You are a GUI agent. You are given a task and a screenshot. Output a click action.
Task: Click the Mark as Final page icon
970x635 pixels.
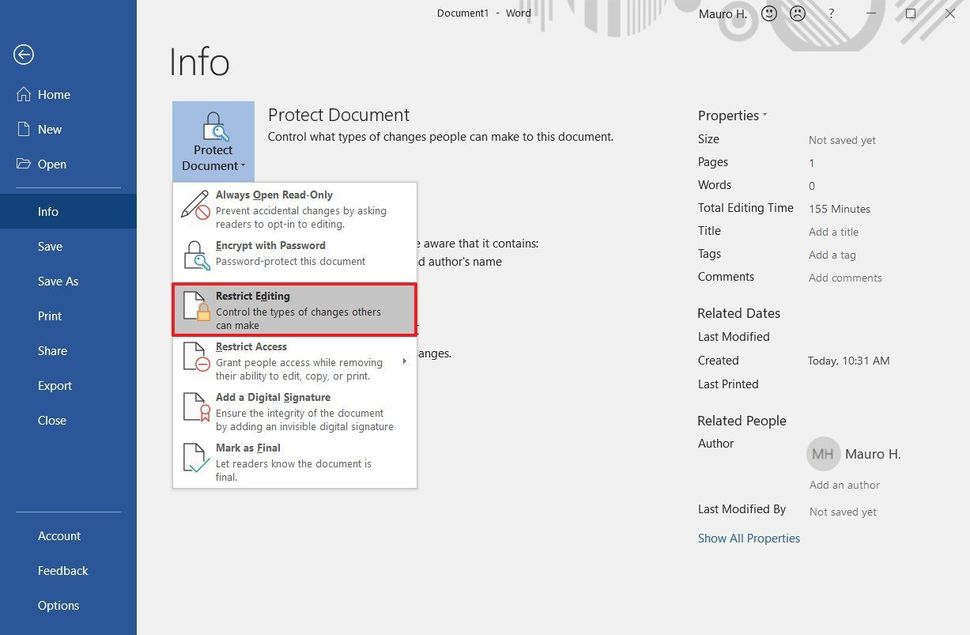[193, 456]
